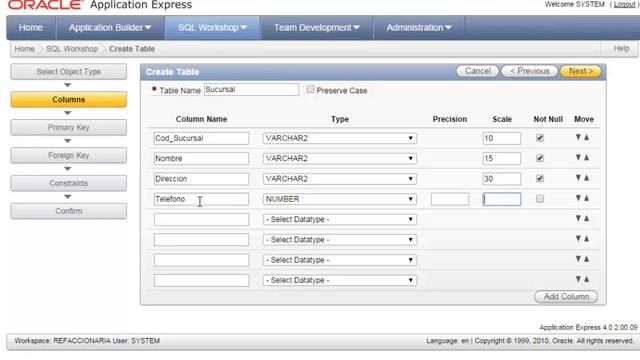Move the Nombre row down with its arrow
Image resolution: width=640 pixels, height=360 pixels.
[x=578, y=158]
